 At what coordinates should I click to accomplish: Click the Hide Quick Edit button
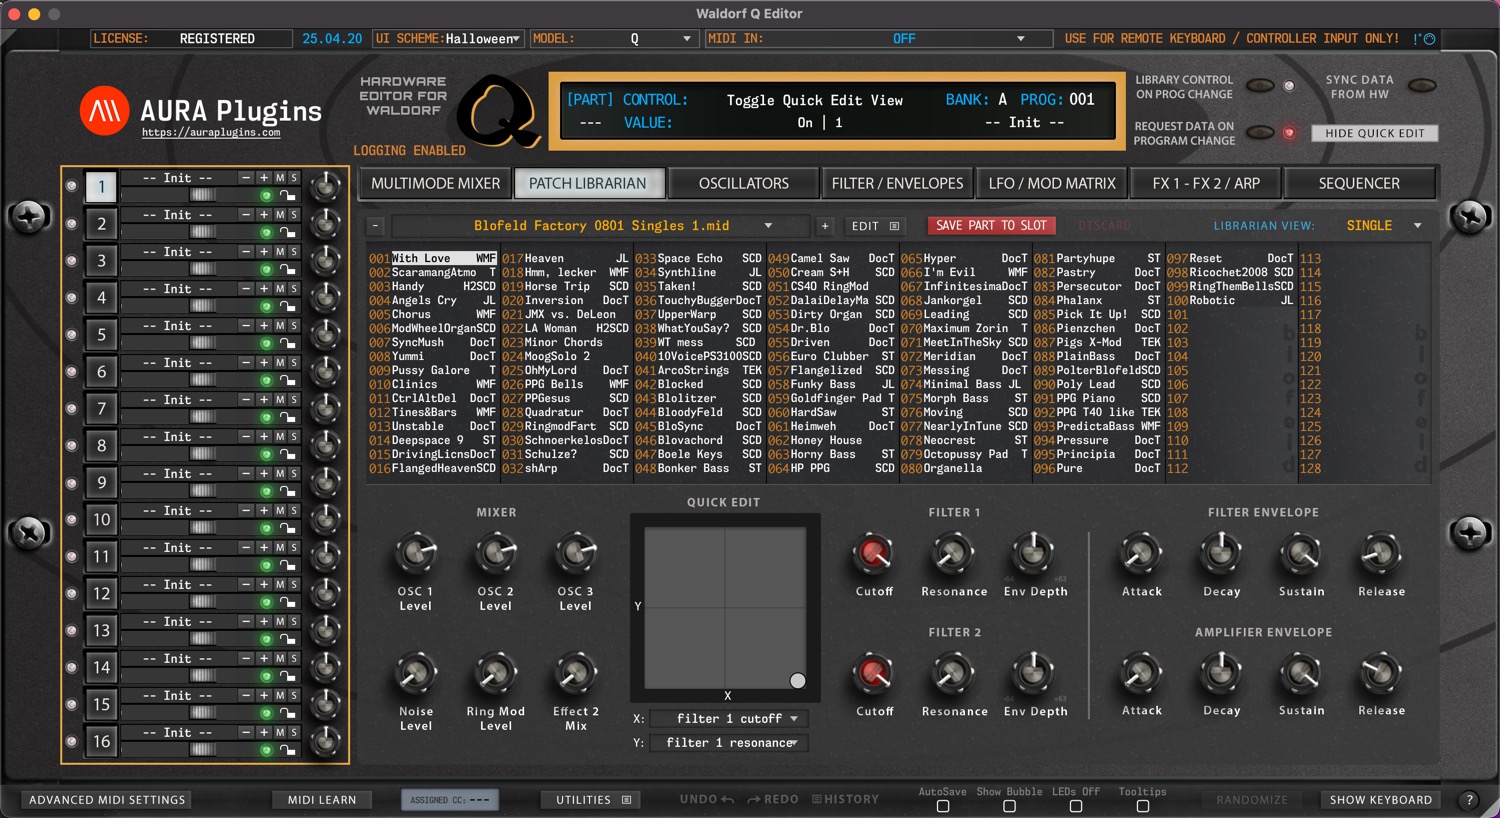1374,133
